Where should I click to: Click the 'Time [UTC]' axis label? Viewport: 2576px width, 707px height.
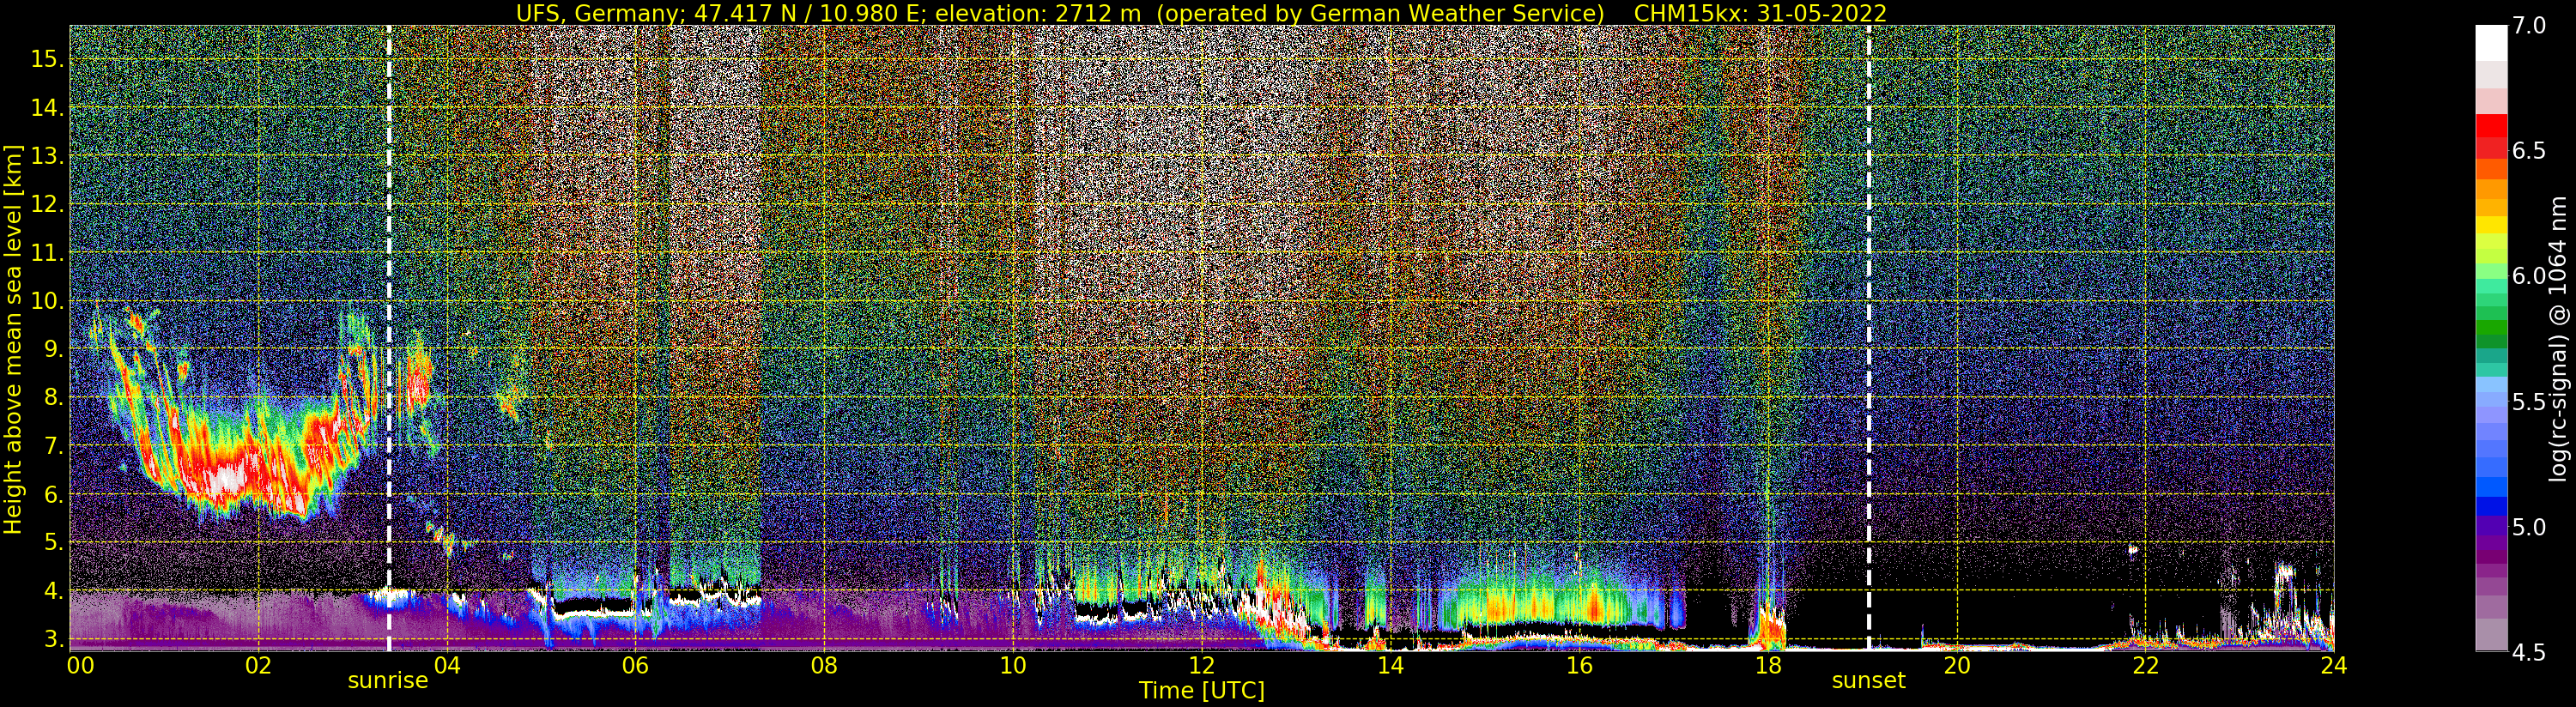click(x=1202, y=690)
